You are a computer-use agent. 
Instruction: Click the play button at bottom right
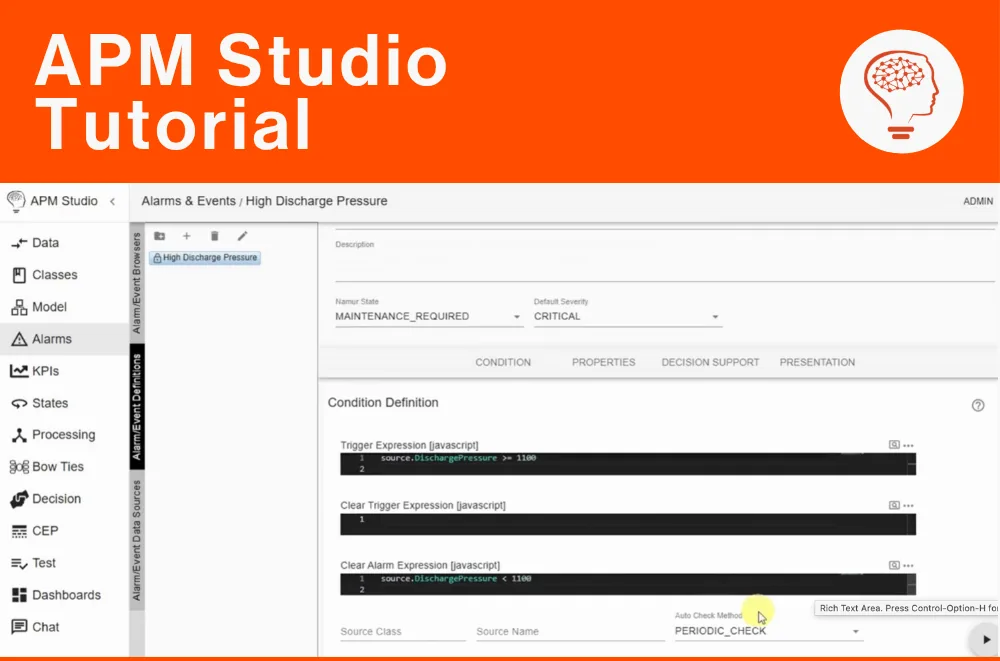pos(986,639)
